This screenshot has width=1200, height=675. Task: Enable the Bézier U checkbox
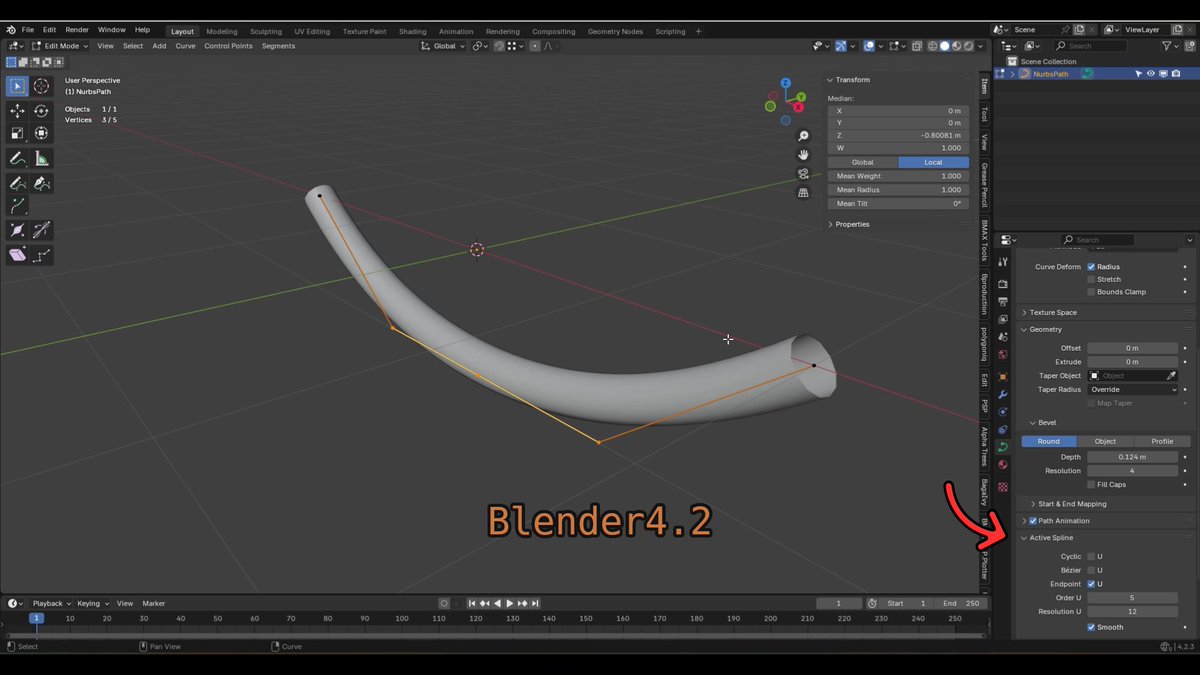tap(1091, 570)
